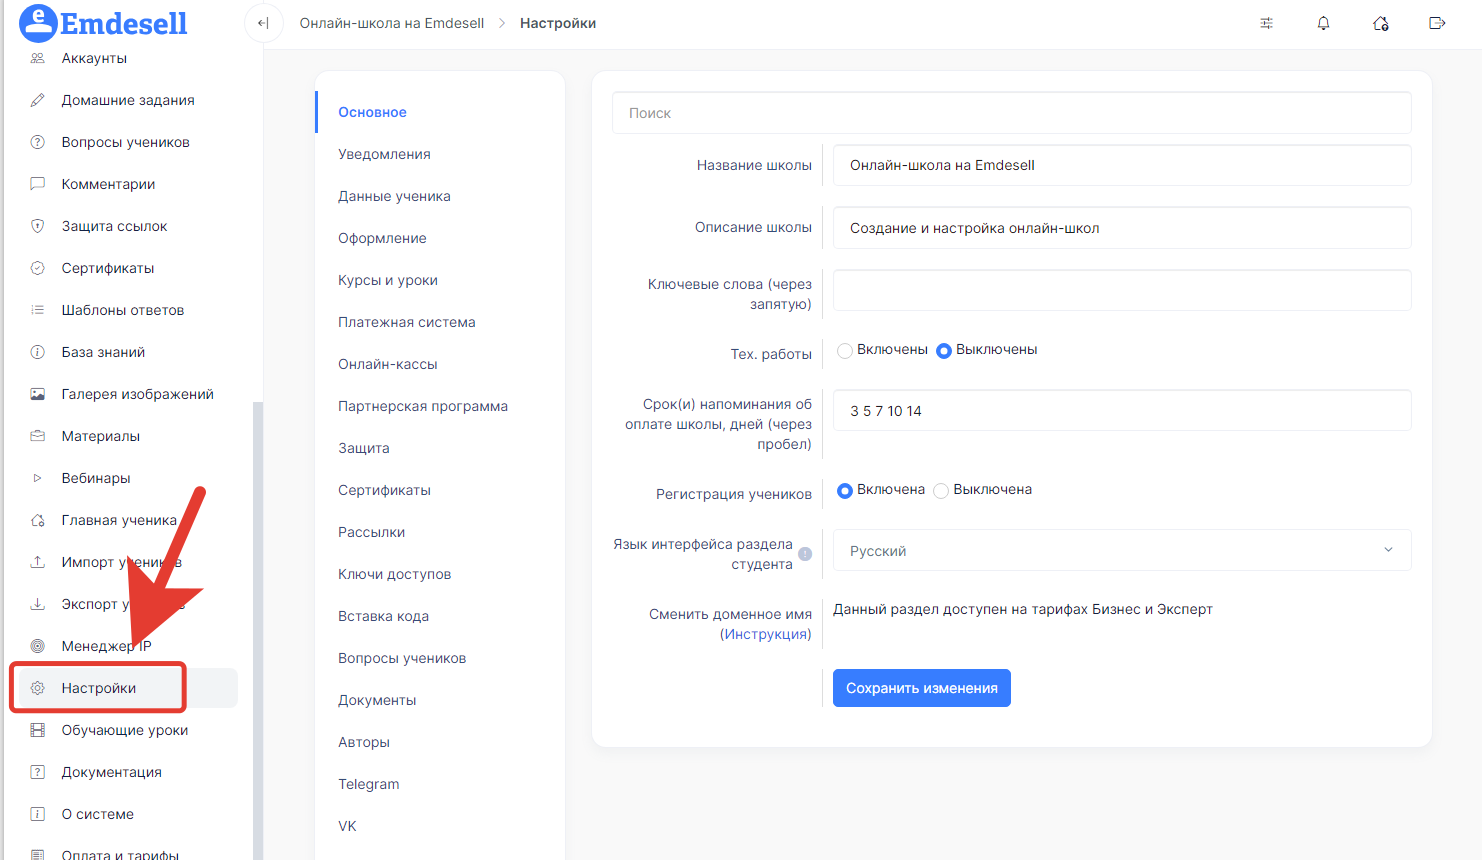Select Выключены for Тех. работы
1482x860 pixels.
point(944,350)
